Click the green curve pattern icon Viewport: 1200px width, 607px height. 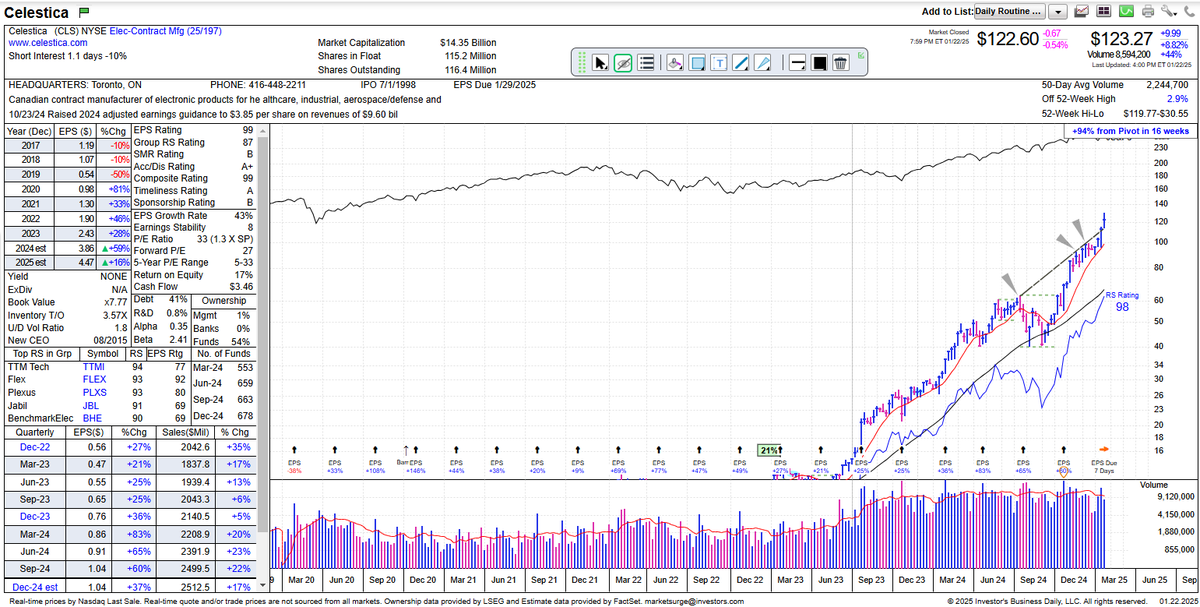[1126, 11]
